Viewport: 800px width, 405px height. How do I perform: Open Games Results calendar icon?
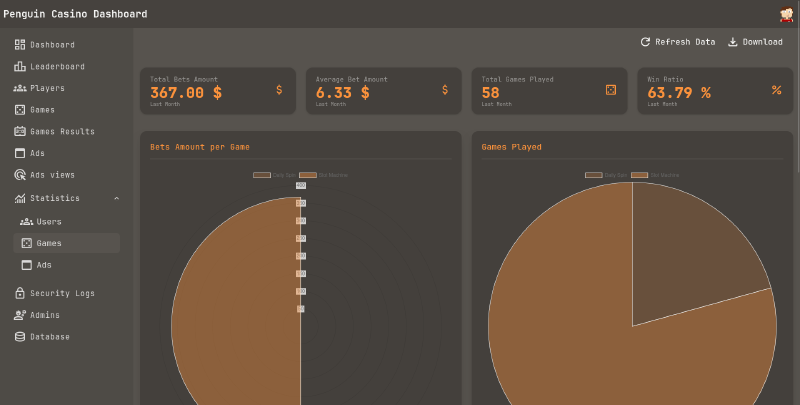20,131
